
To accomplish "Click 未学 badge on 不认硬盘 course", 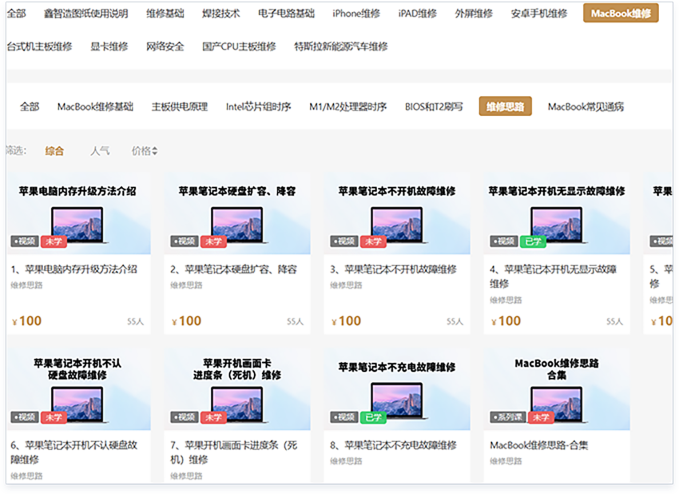I will pyautogui.click(x=54, y=417).
